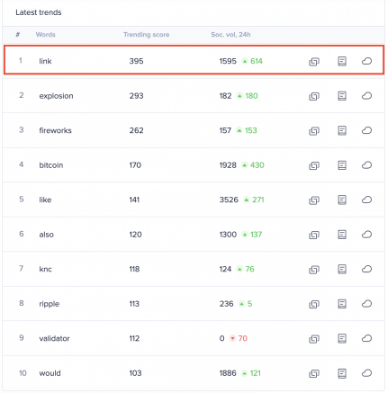Click the chart icon in the like row
Viewport: 389px width, 393px height.
[314, 200]
